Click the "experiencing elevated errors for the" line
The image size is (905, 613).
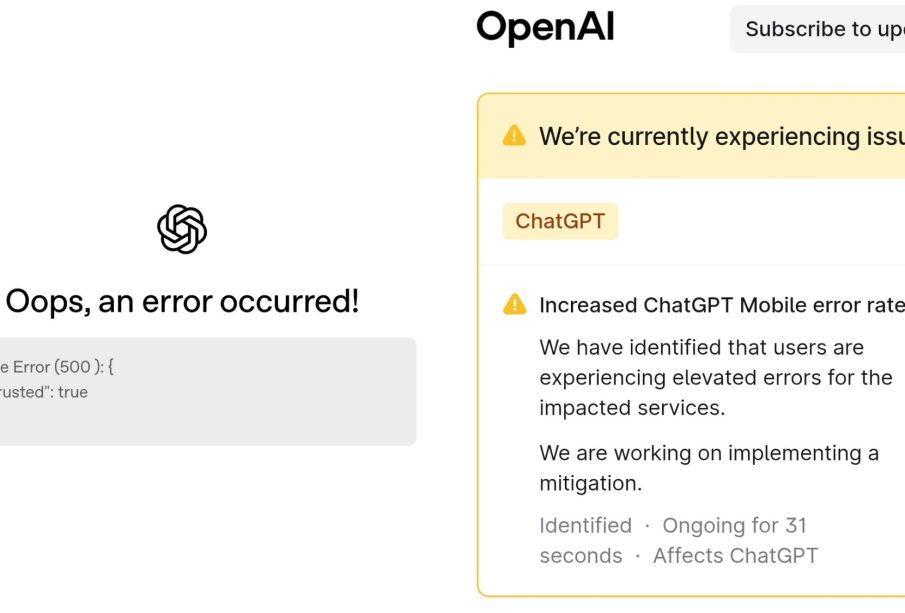[715, 378]
